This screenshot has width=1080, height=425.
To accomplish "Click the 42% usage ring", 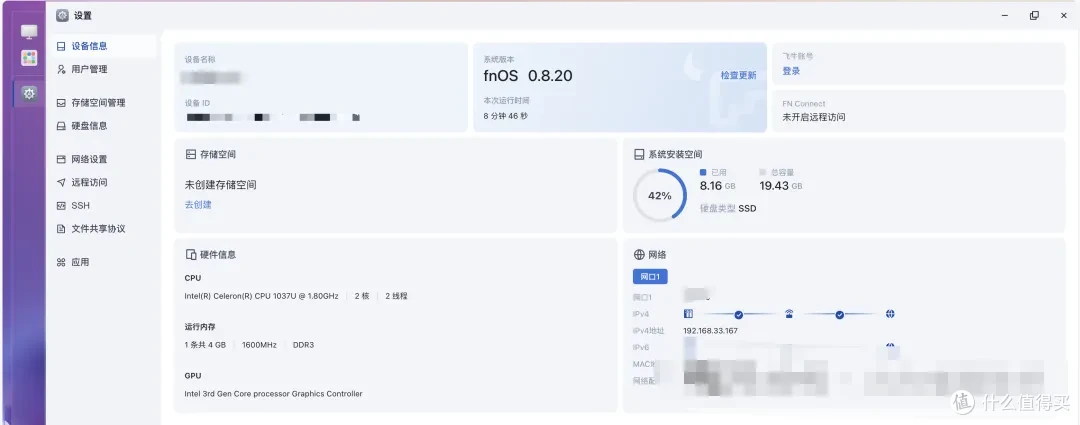I will point(660,196).
